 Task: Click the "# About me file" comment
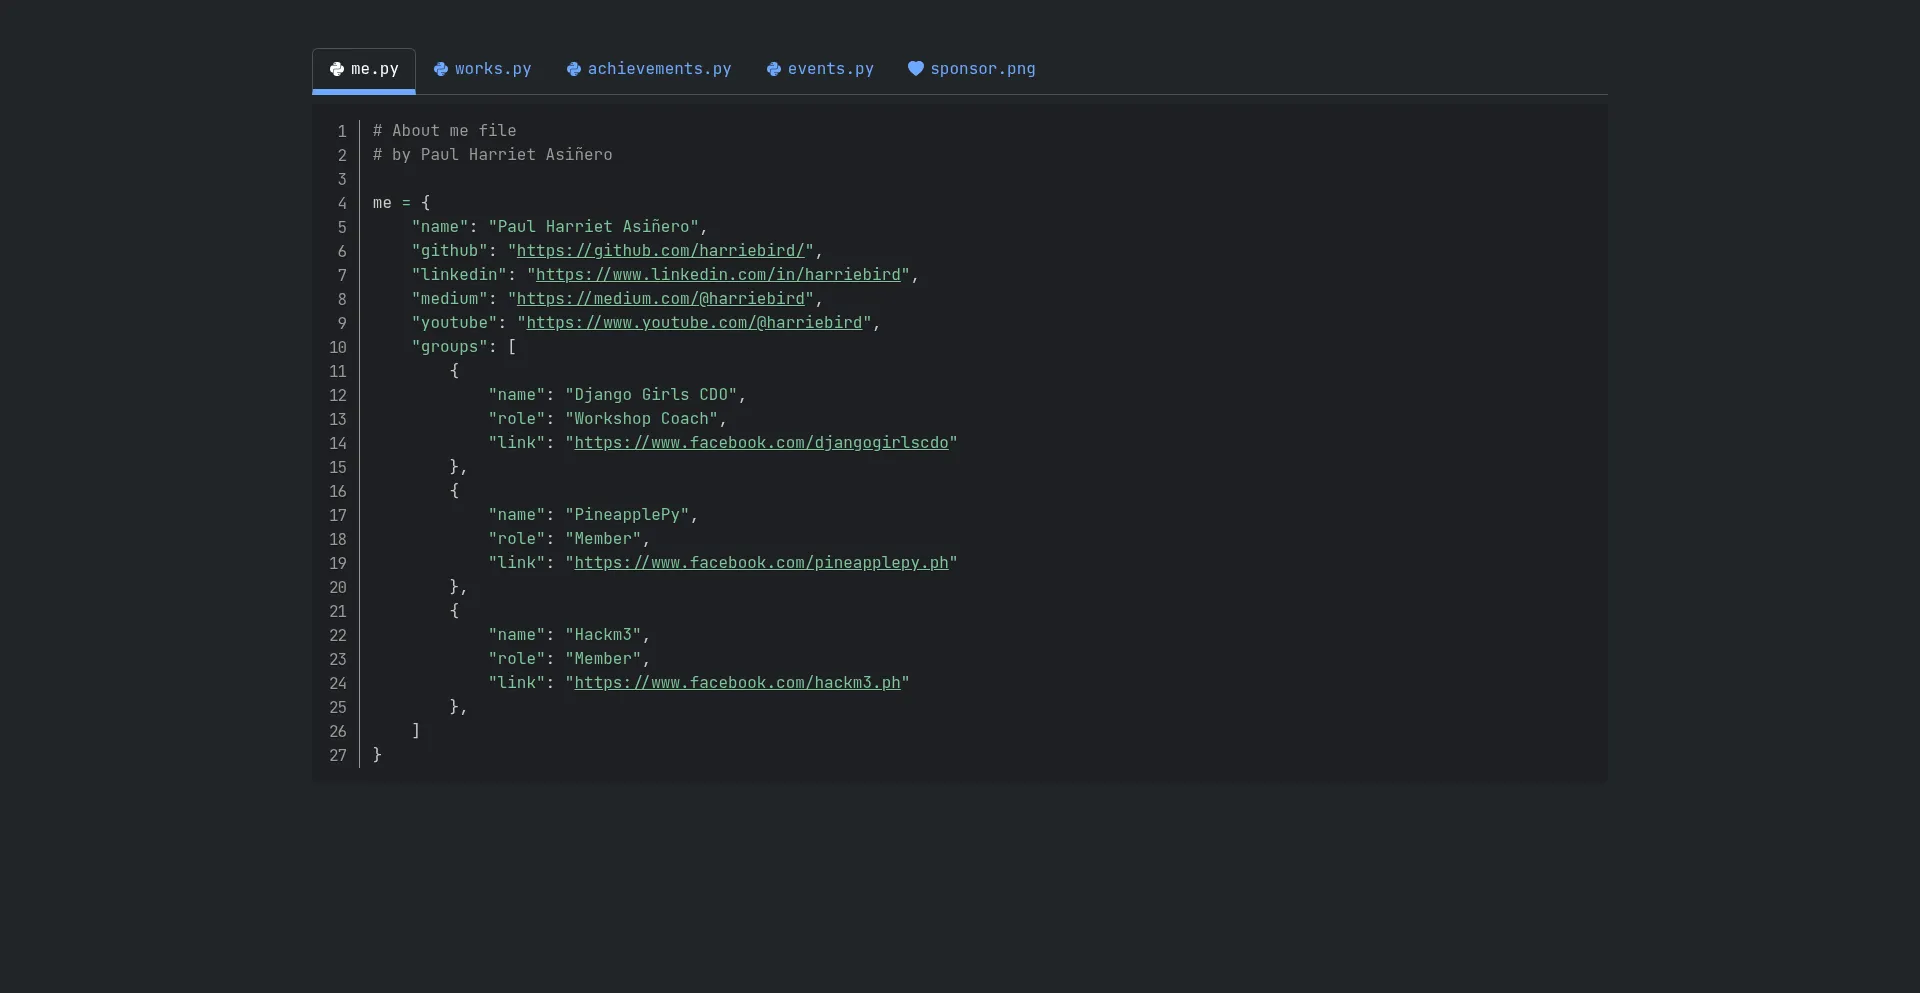[x=445, y=131]
